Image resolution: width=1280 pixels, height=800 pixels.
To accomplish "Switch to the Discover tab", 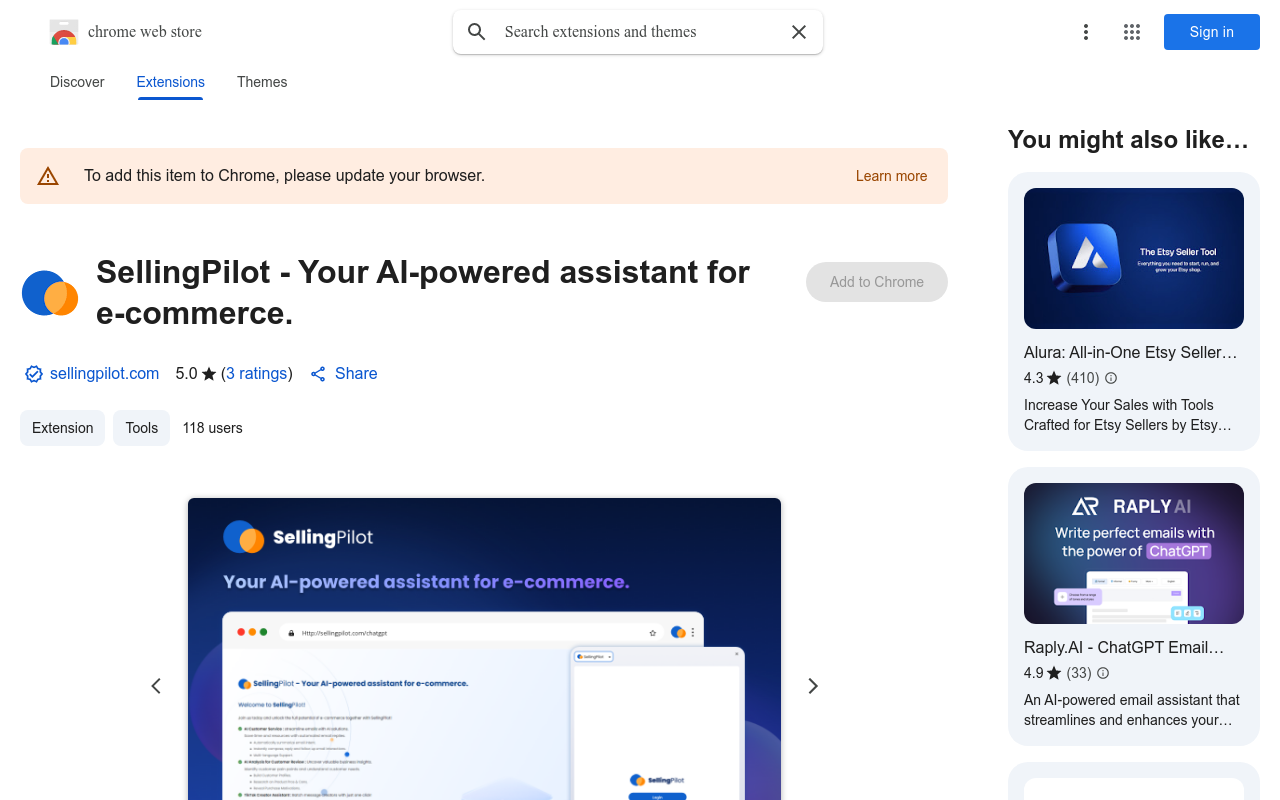I will point(77,82).
